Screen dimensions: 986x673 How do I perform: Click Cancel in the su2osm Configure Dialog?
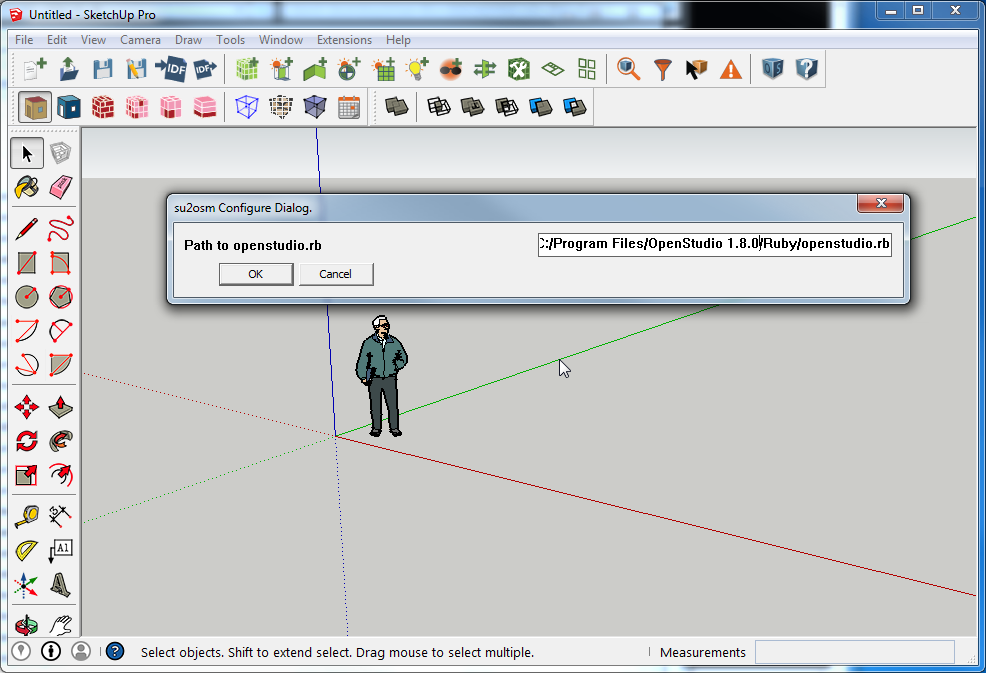(x=336, y=274)
